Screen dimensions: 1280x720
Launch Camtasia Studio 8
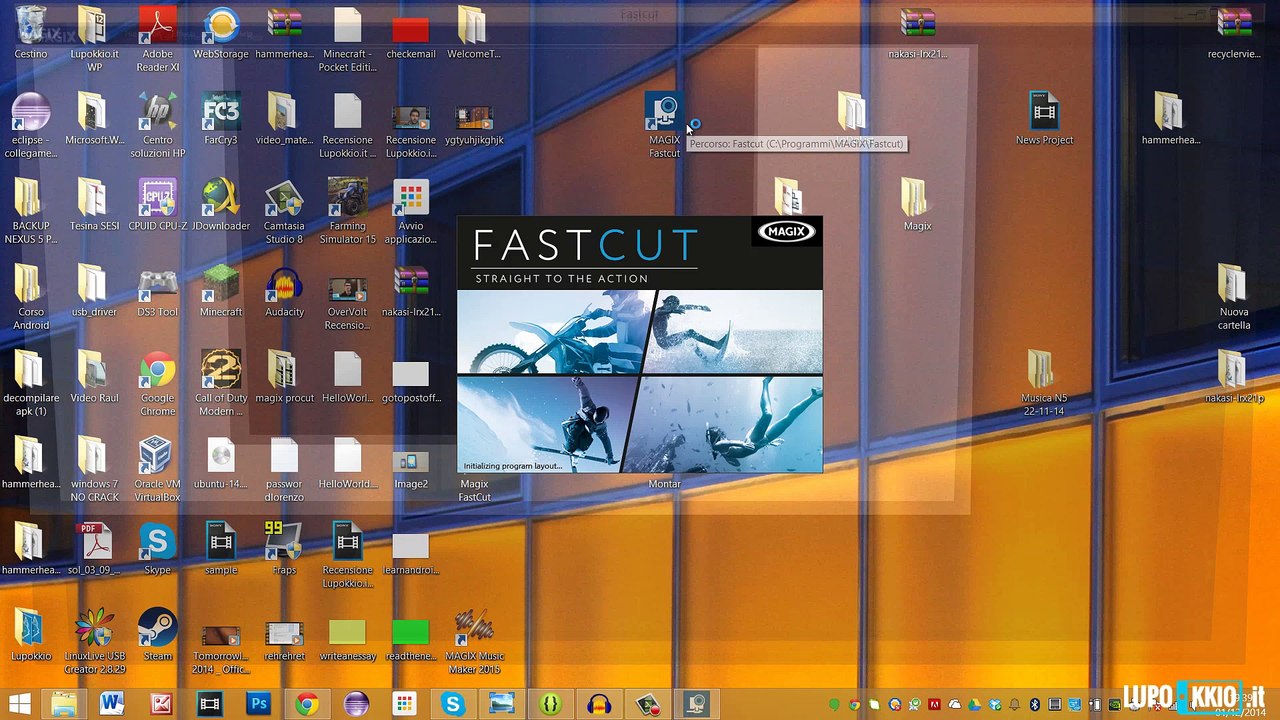tap(284, 210)
